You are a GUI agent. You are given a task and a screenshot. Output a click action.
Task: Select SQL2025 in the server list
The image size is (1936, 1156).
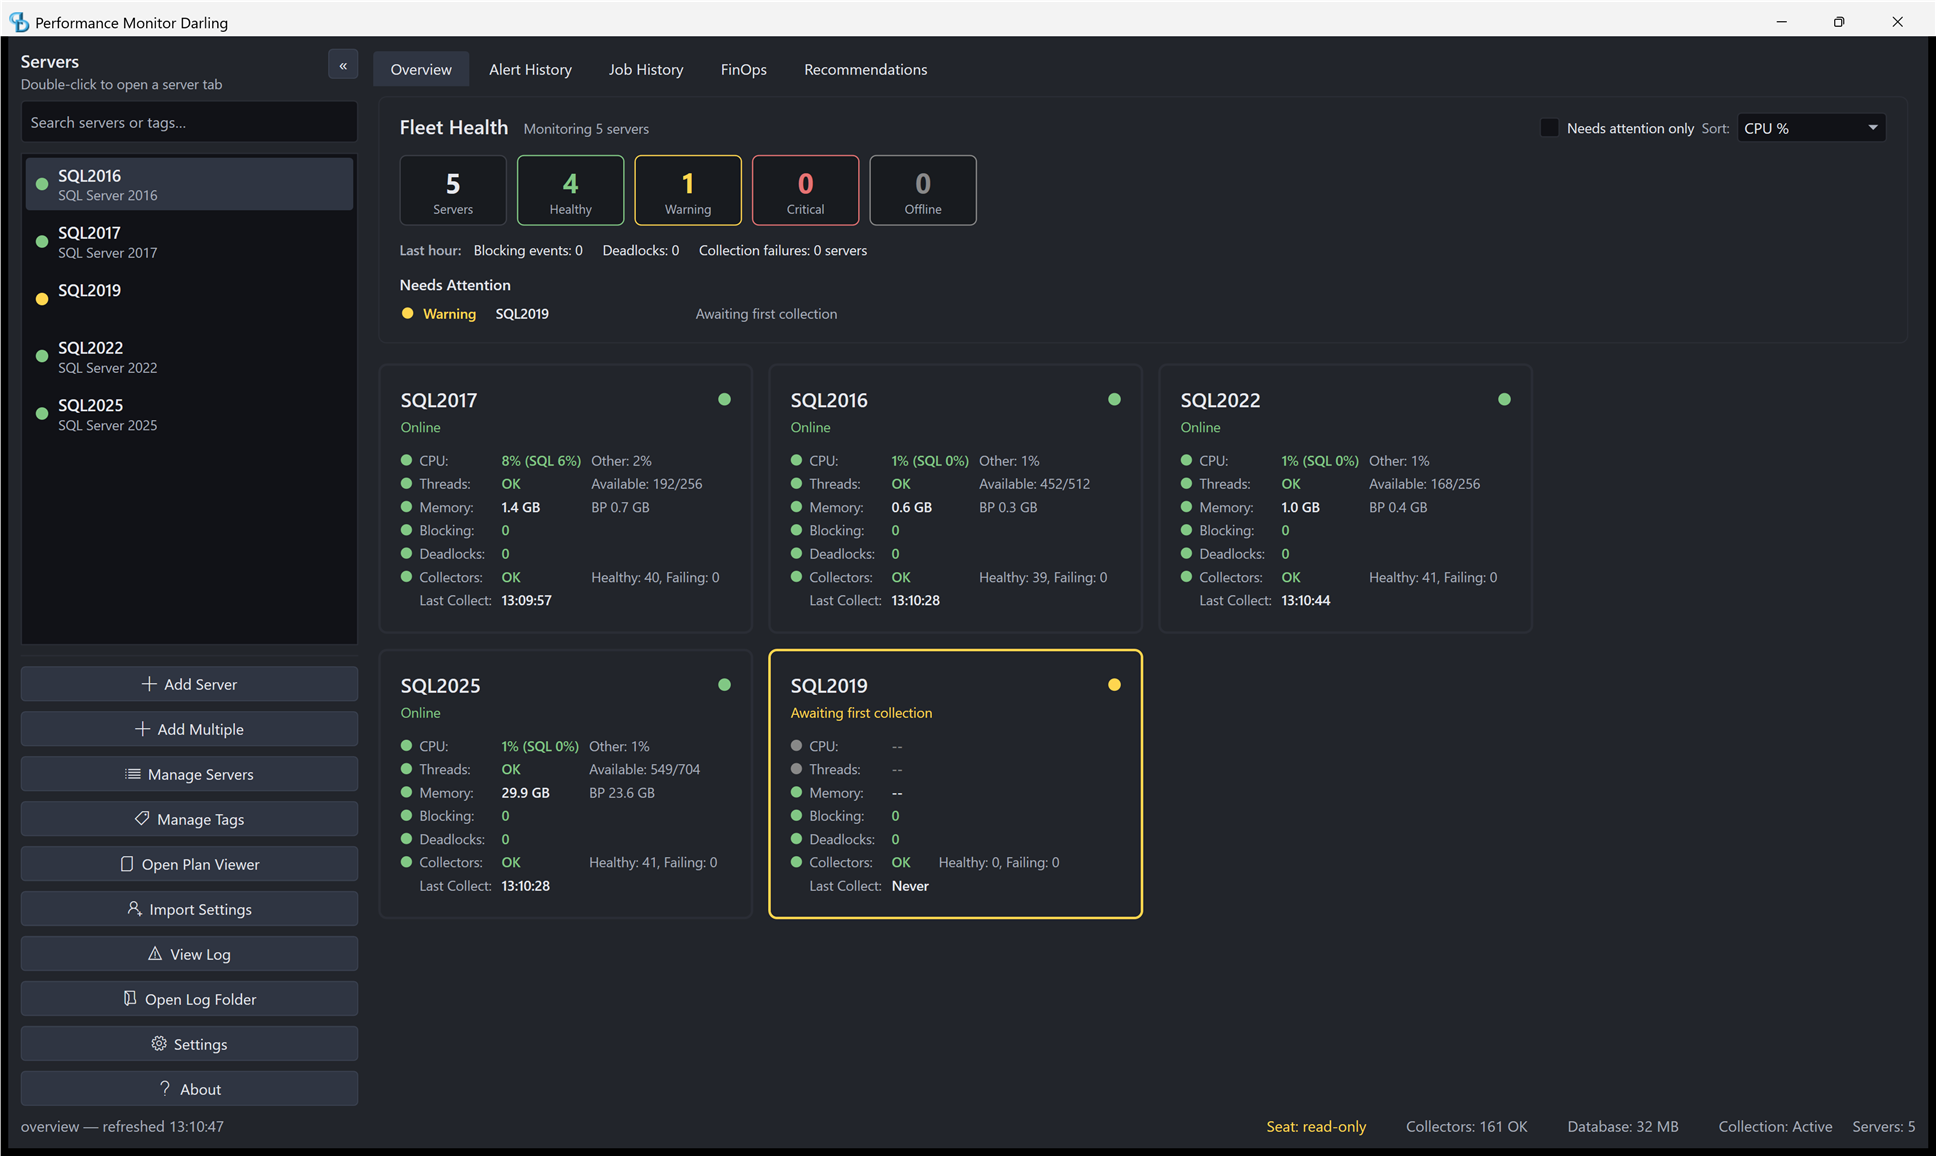click(189, 414)
